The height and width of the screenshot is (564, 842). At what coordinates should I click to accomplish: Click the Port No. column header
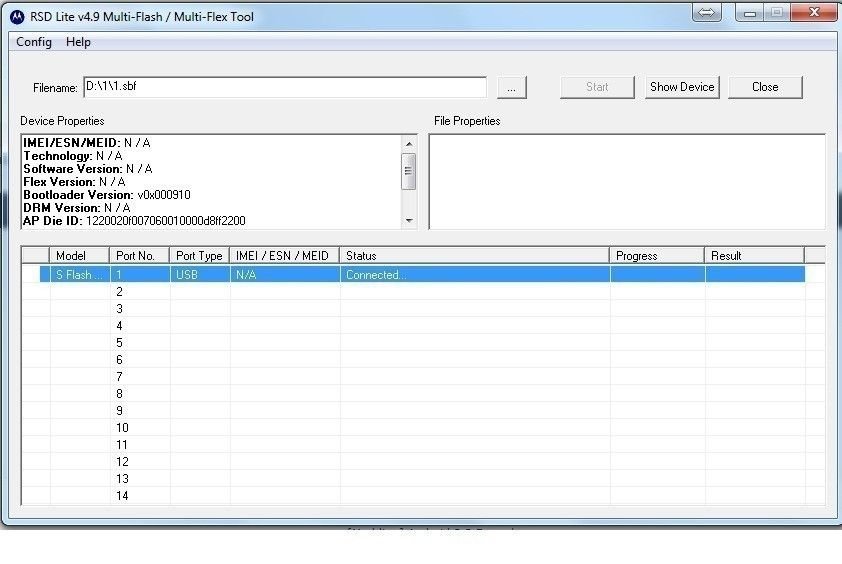pos(140,256)
